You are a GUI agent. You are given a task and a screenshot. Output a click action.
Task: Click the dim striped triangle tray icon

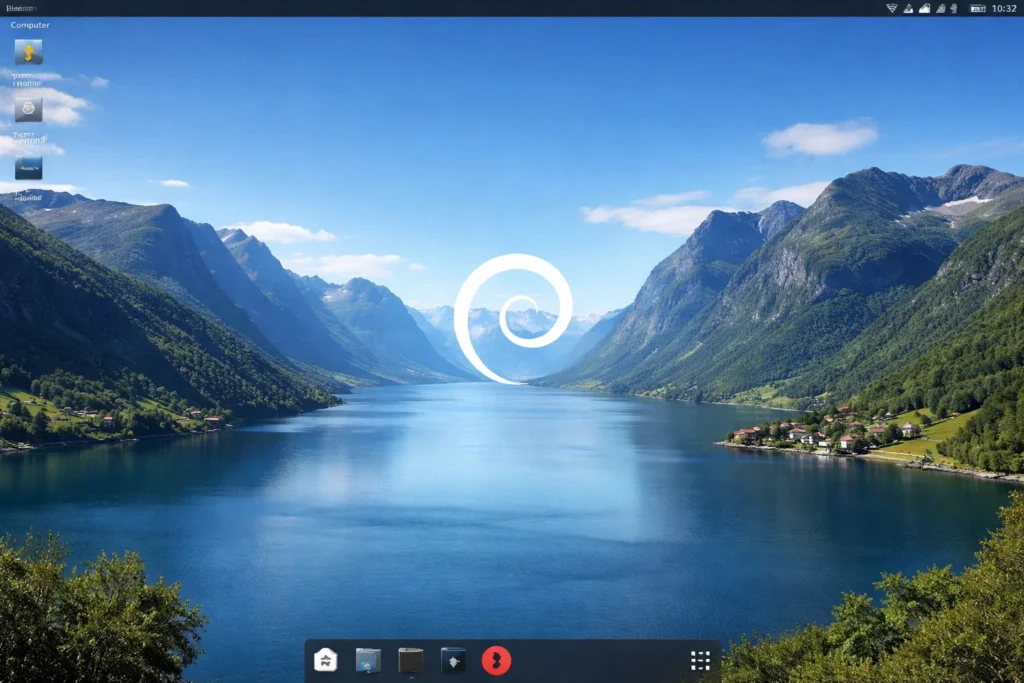pyautogui.click(x=941, y=8)
